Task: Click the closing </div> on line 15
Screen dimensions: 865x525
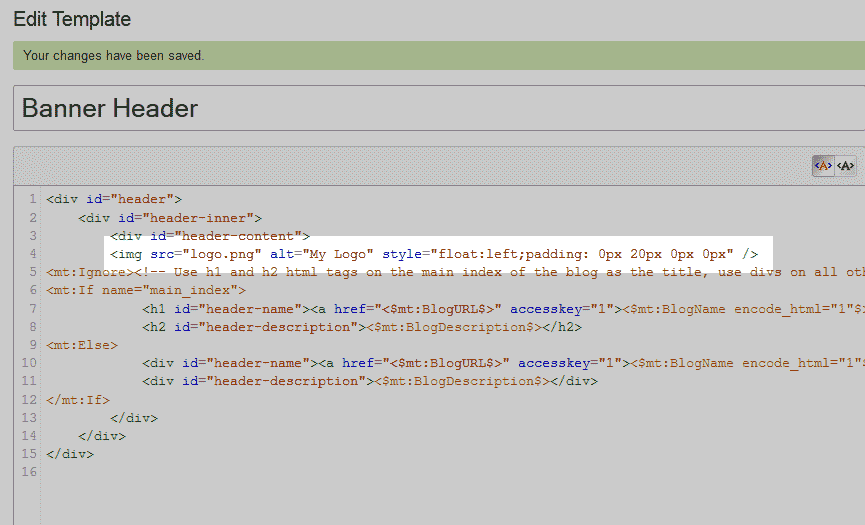Action: [70, 454]
